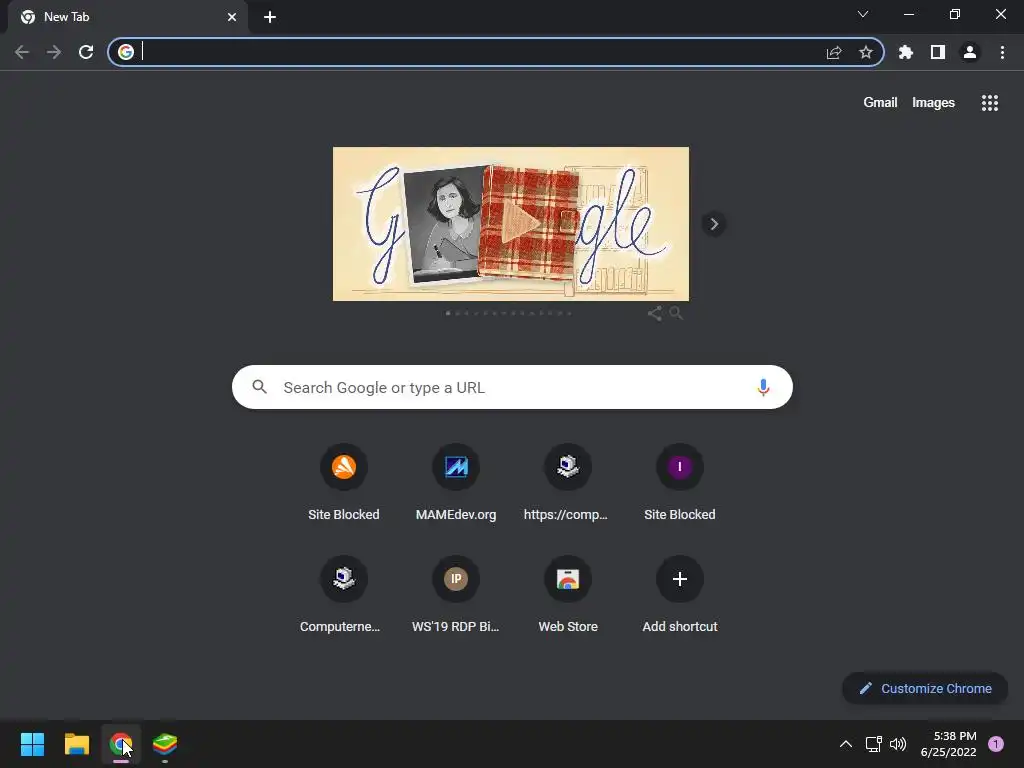
Task: Share the Google Doodle
Action: (654, 313)
